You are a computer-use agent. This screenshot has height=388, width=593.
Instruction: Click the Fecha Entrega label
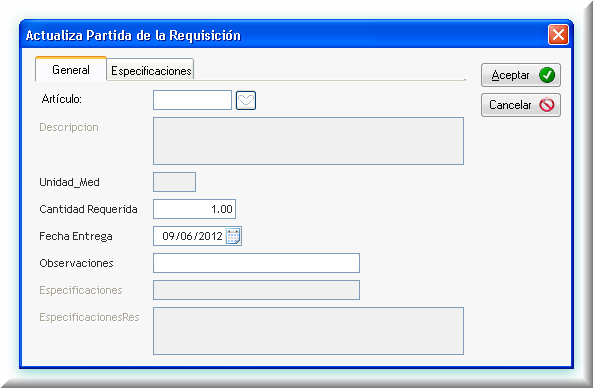tap(76, 236)
